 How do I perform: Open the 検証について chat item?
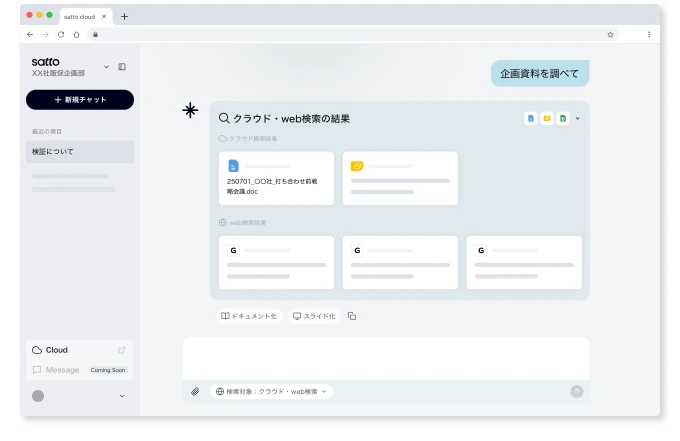pos(80,151)
